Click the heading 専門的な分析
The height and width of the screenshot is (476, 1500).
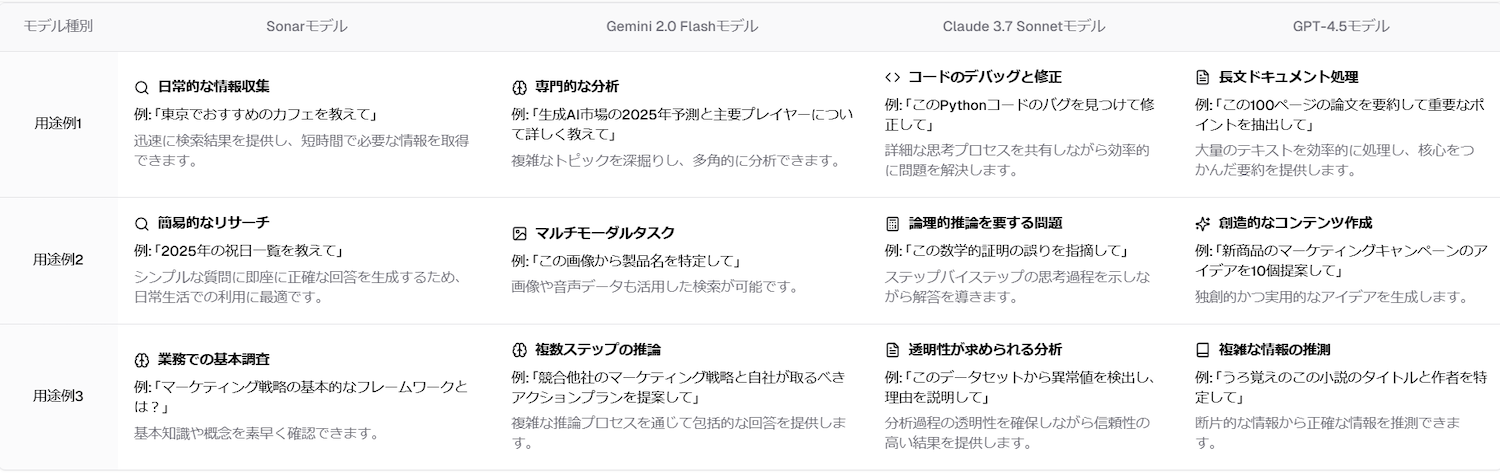[577, 87]
